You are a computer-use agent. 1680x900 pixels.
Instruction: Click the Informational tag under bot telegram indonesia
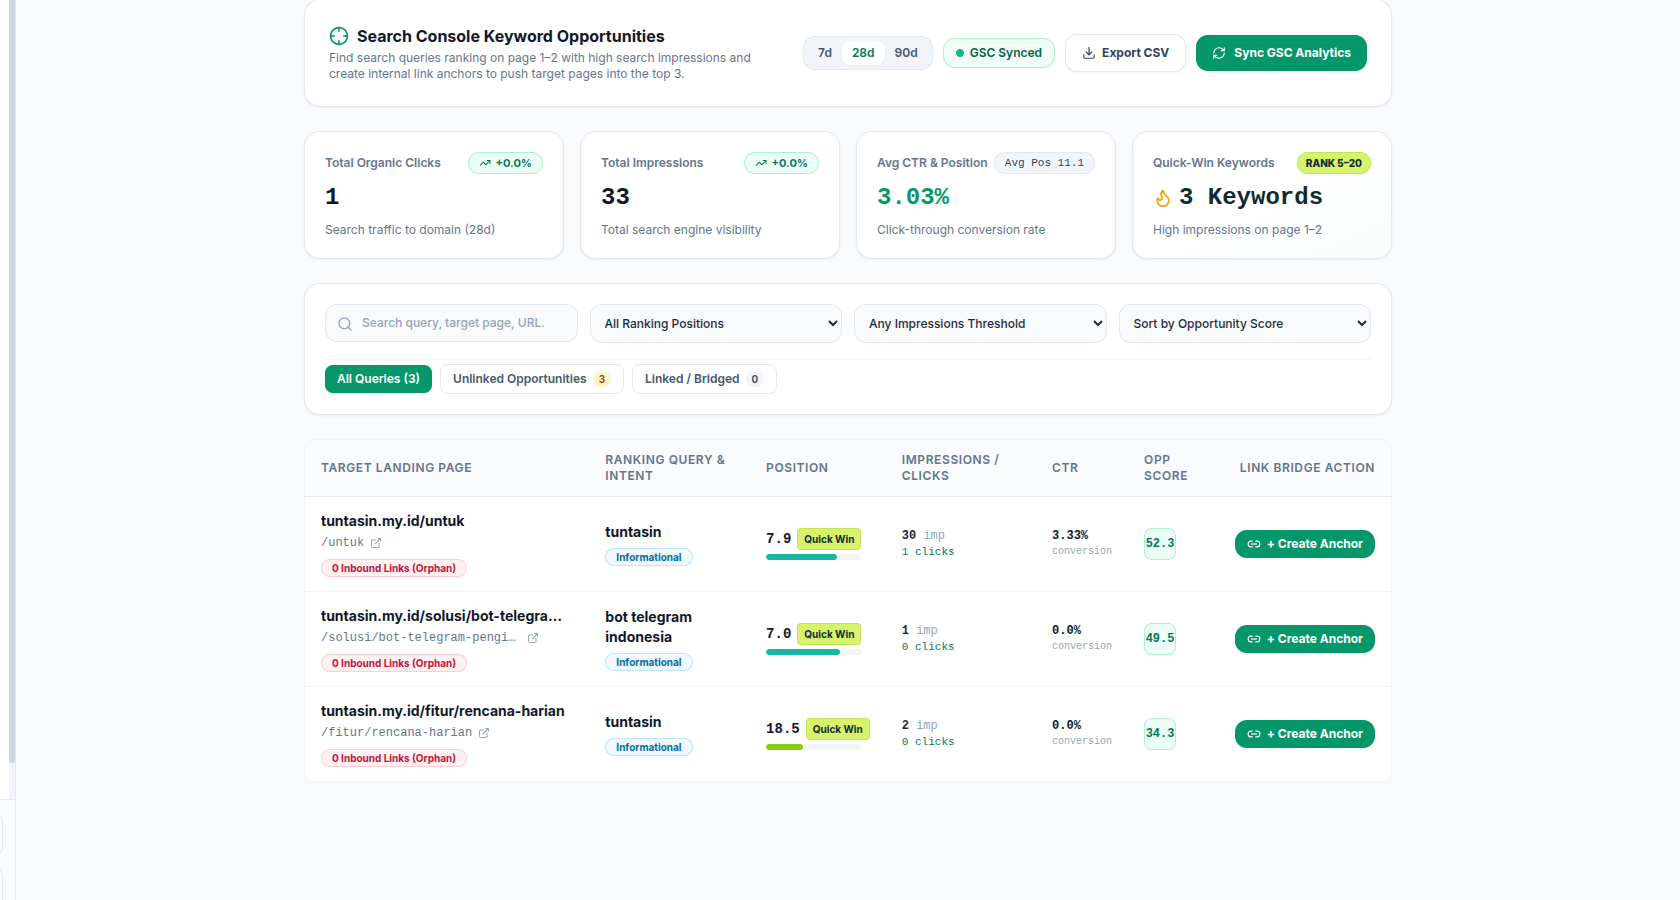[x=648, y=662]
